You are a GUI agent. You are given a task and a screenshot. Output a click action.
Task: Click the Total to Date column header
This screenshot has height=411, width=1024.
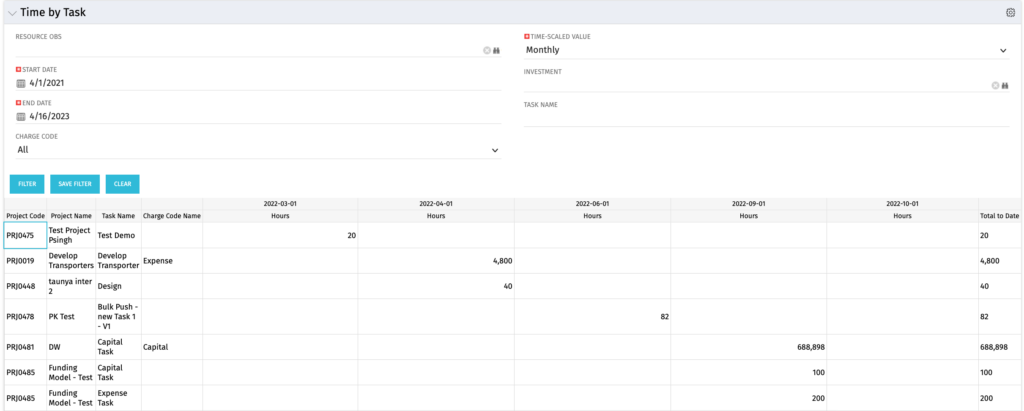(998, 216)
